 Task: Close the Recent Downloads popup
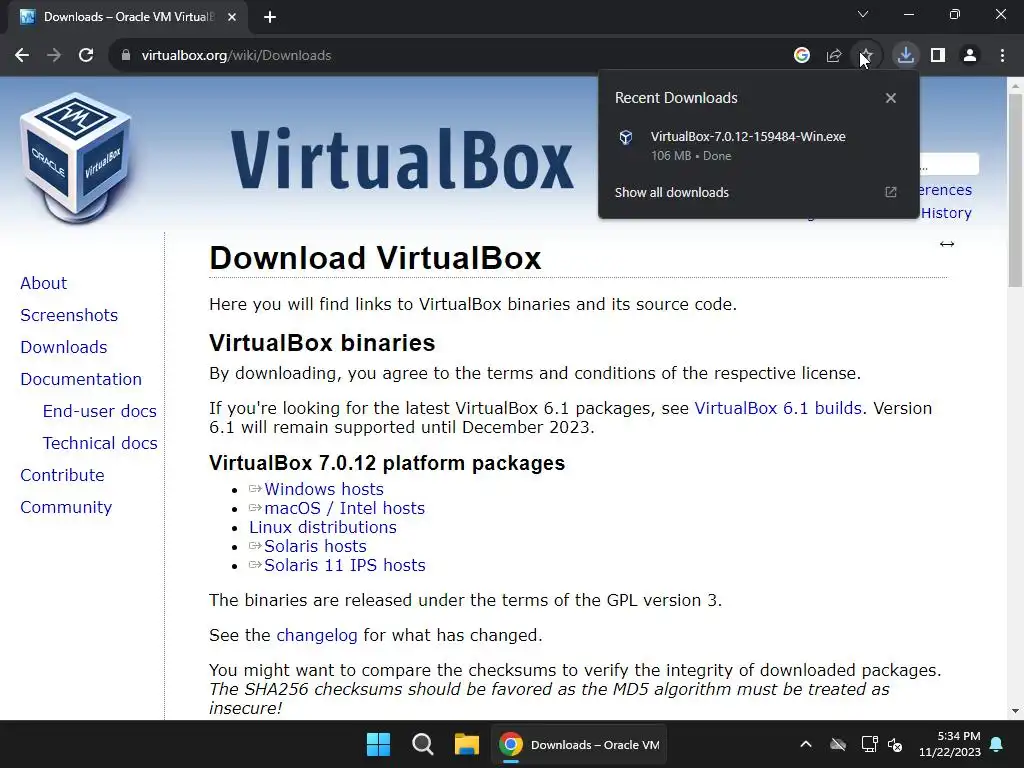click(891, 98)
